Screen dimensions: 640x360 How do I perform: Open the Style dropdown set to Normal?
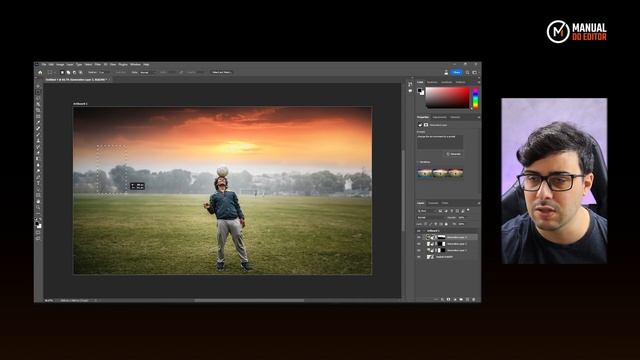147,72
